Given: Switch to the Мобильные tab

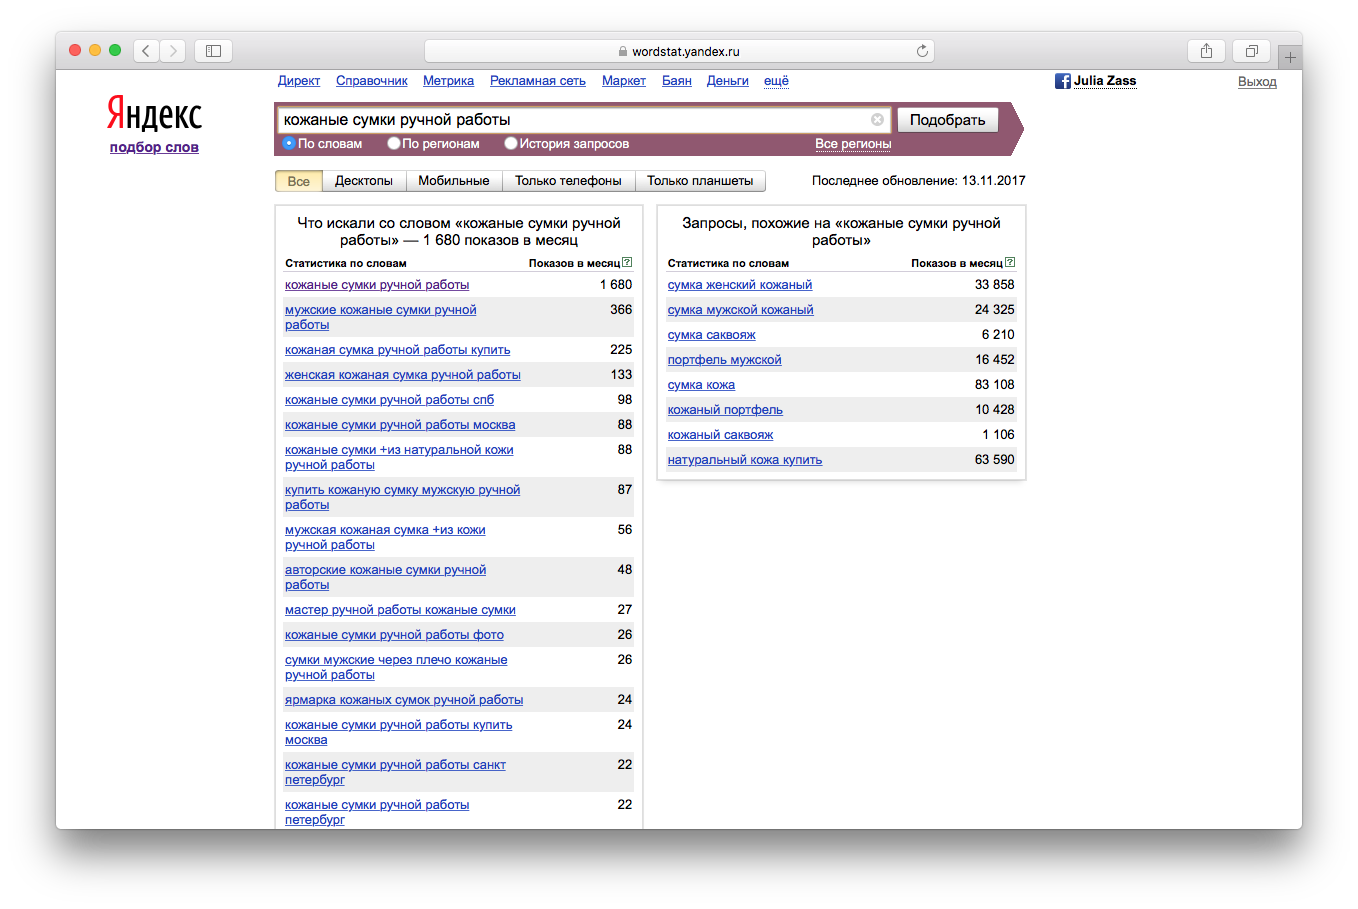Looking at the screenshot, I should coord(454,181).
